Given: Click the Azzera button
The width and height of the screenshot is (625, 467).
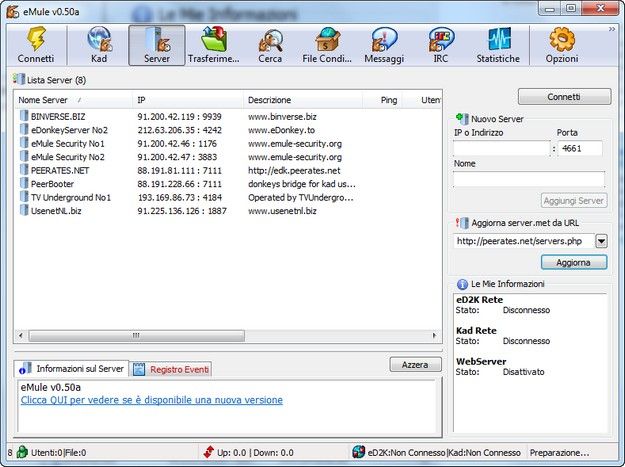Looking at the screenshot, I should click(x=415, y=365).
